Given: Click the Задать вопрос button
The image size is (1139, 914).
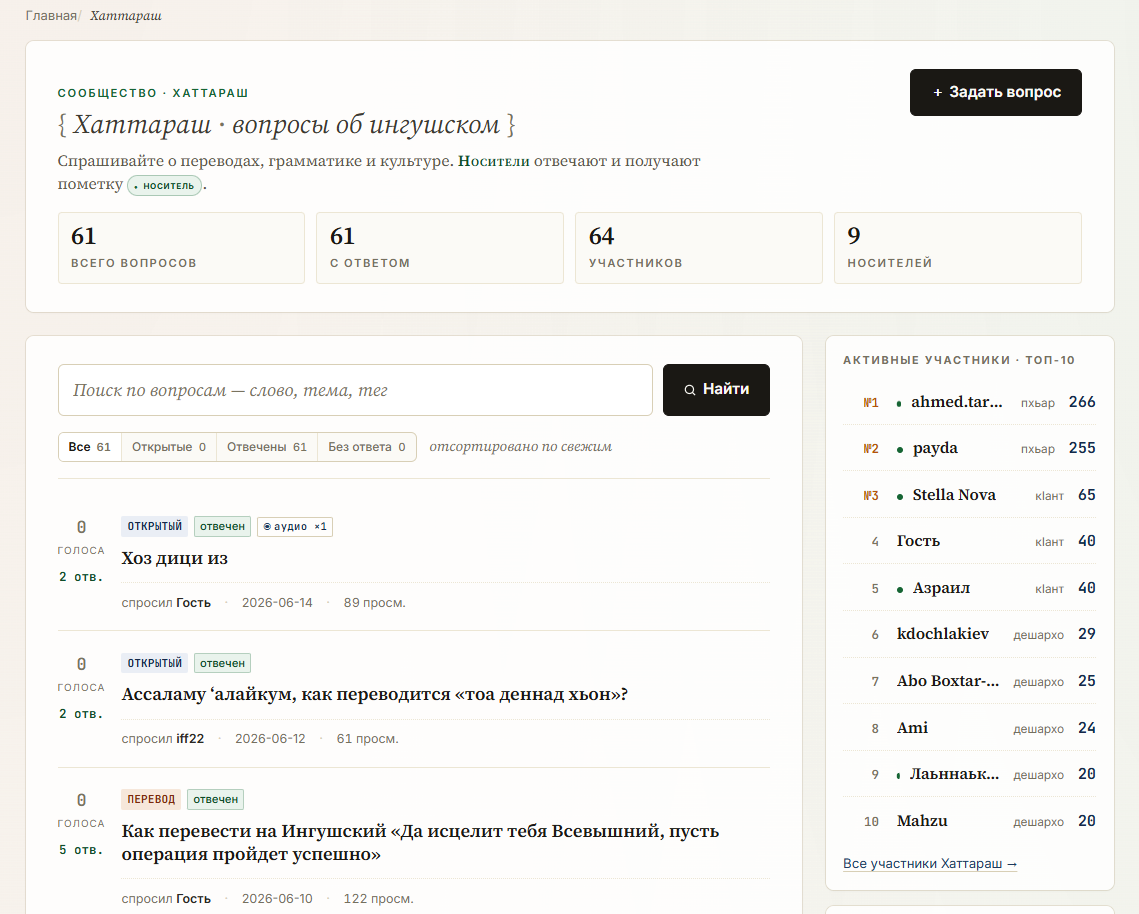Looking at the screenshot, I should (x=995, y=92).
